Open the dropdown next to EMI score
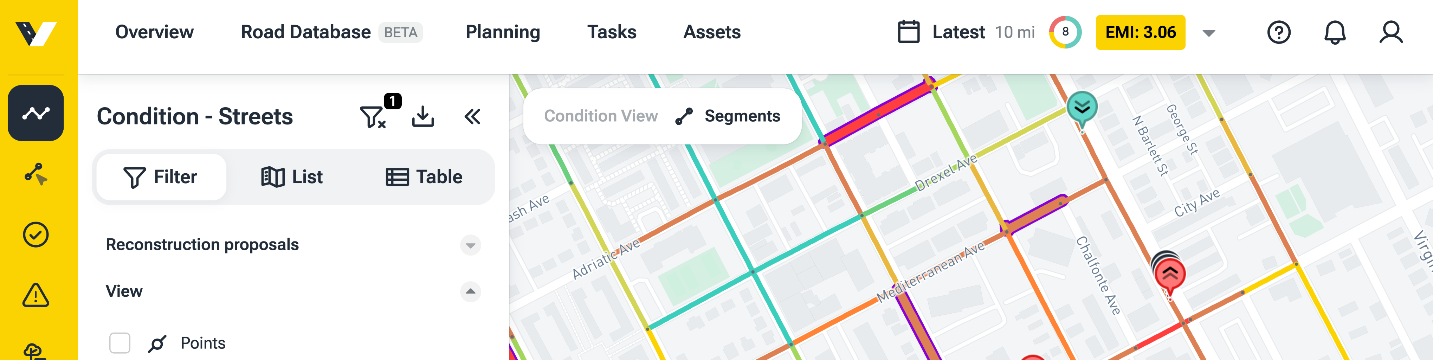Screen dimensions: 1440x360 pyautogui.click(x=1209, y=33)
